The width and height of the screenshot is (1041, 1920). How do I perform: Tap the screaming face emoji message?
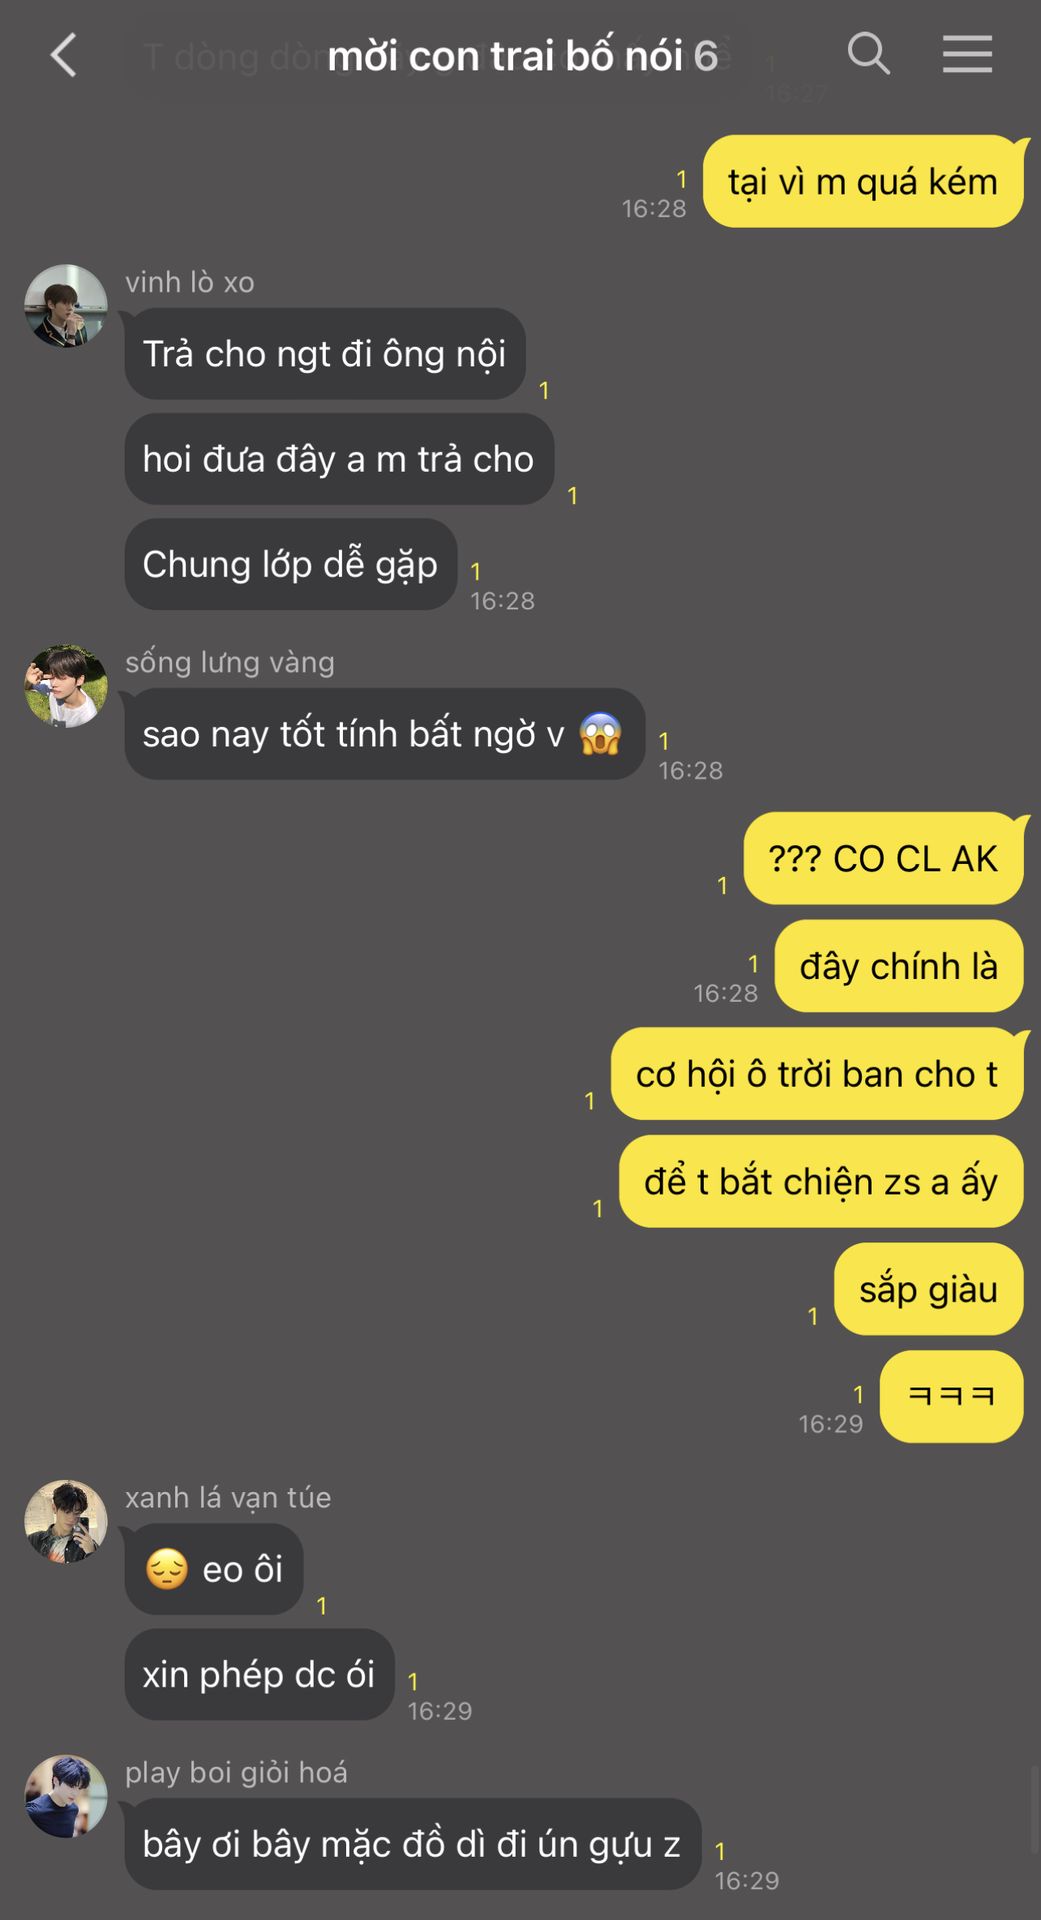point(384,734)
